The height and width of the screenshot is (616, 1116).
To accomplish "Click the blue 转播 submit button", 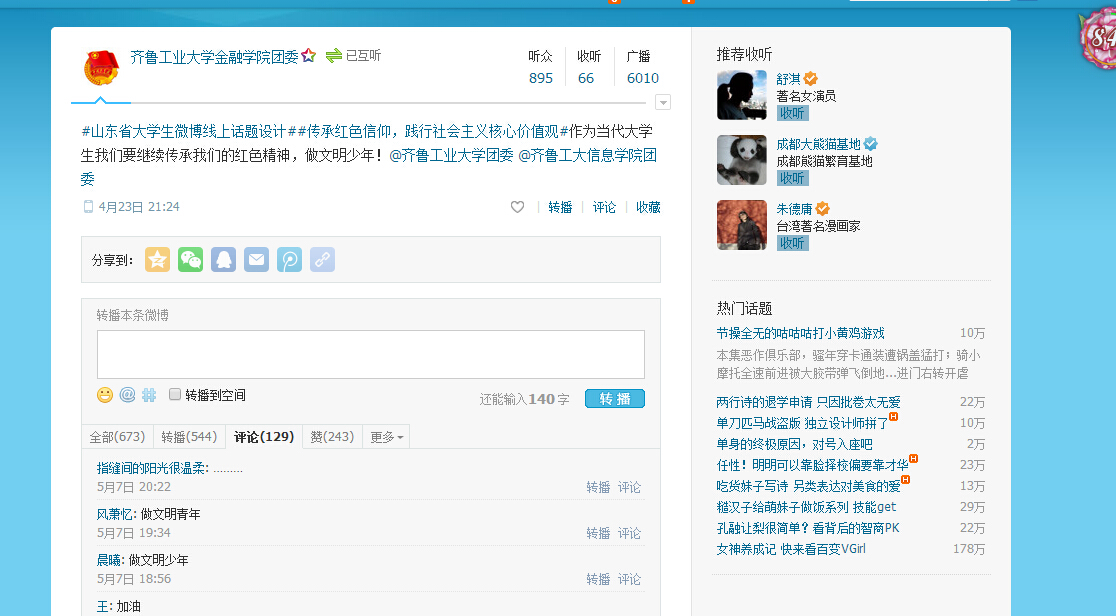I will [x=615, y=399].
